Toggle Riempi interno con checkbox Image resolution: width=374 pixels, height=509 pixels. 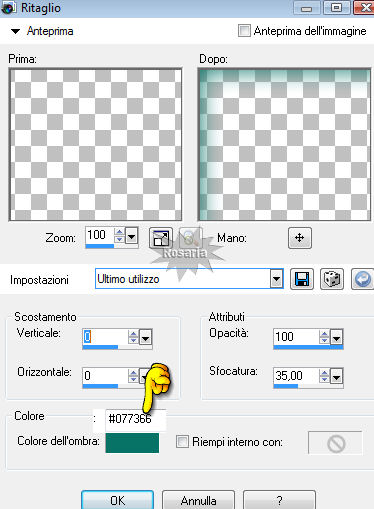click(182, 441)
